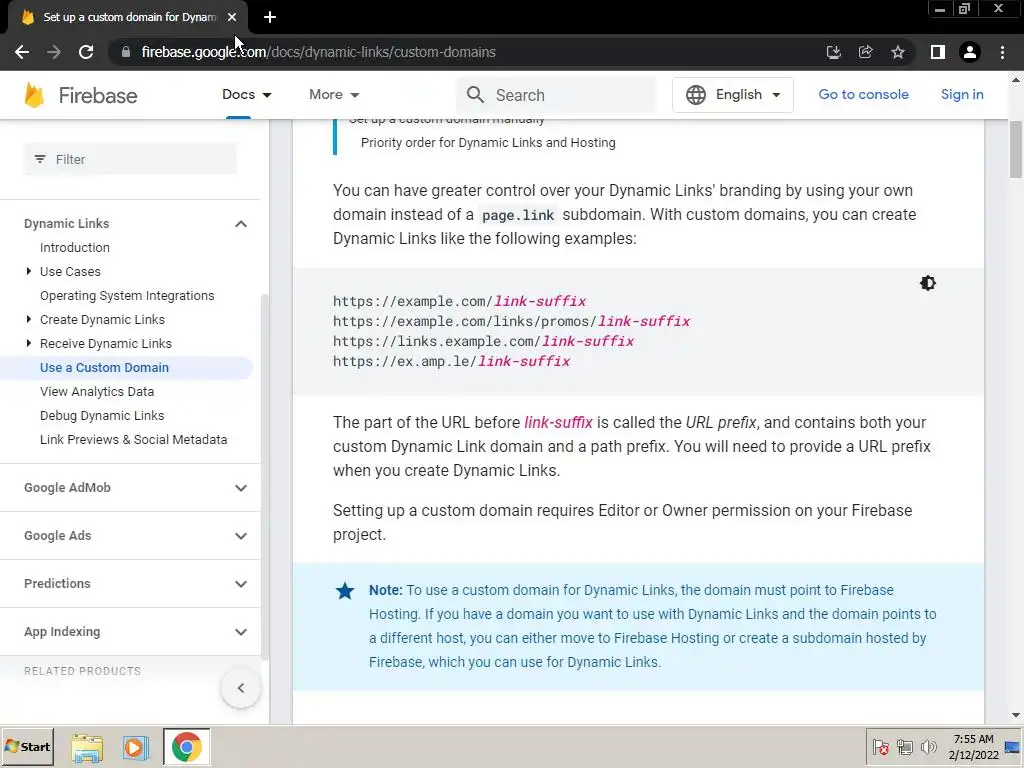This screenshot has height=768, width=1024.
Task: Open Introduction in the sidebar
Action: [74, 248]
